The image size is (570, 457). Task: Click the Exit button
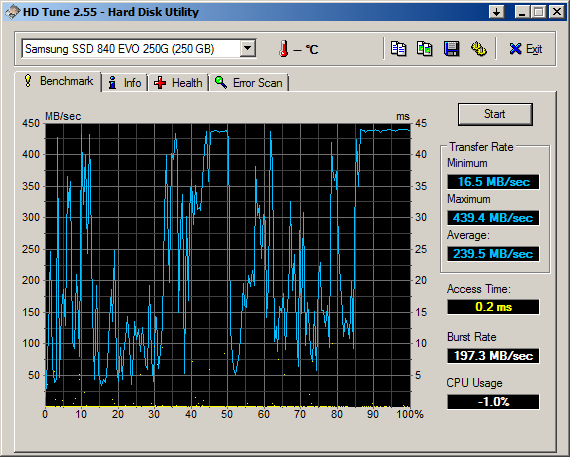pyautogui.click(x=526, y=49)
